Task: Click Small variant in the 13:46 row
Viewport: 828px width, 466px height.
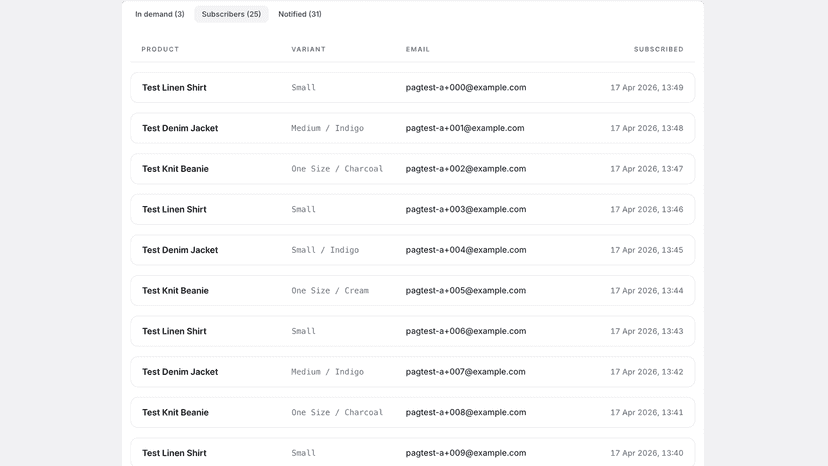Action: pos(304,210)
